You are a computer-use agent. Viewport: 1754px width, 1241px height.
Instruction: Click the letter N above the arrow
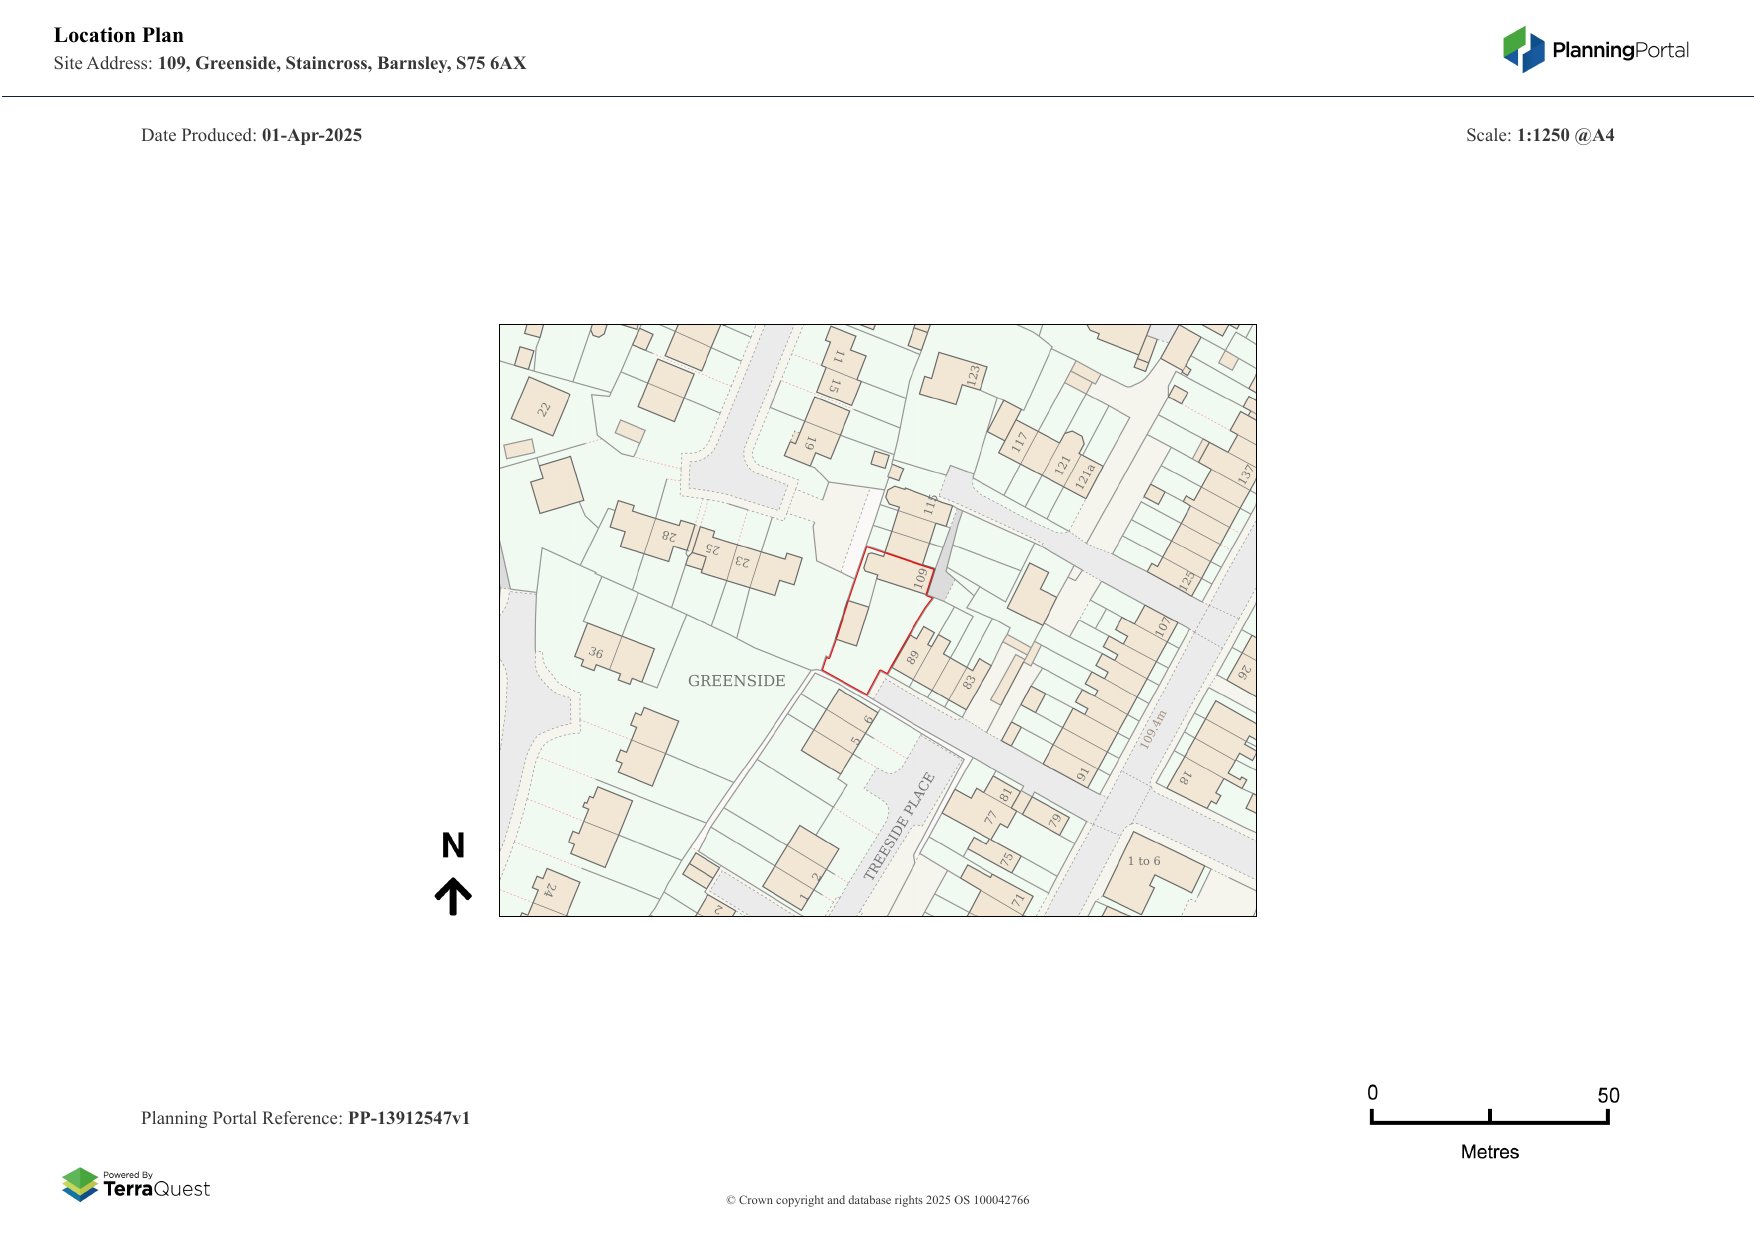[453, 846]
